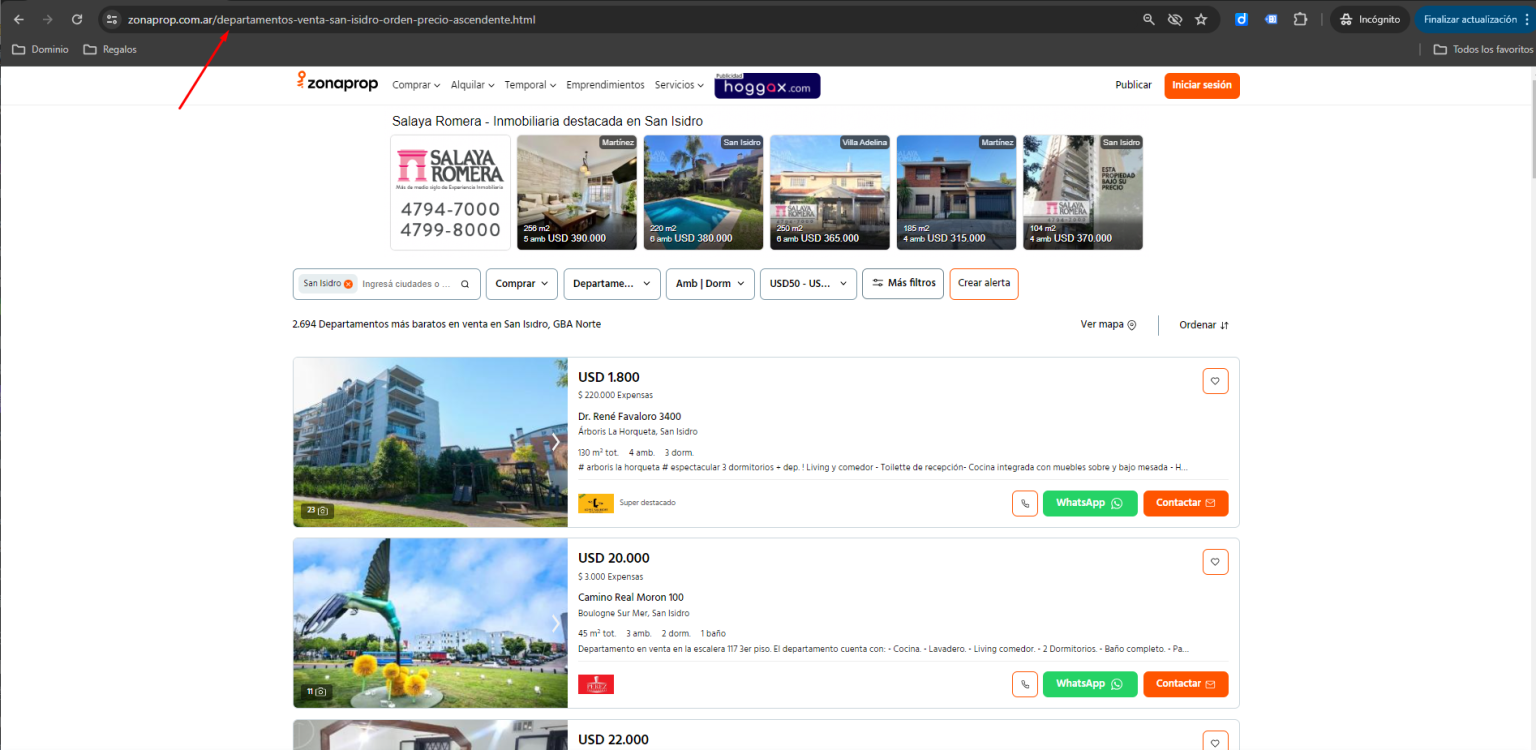This screenshot has height=750, width=1536.
Task: Open WhatsApp chat for the Camino Real Moron listing
Action: tap(1089, 684)
